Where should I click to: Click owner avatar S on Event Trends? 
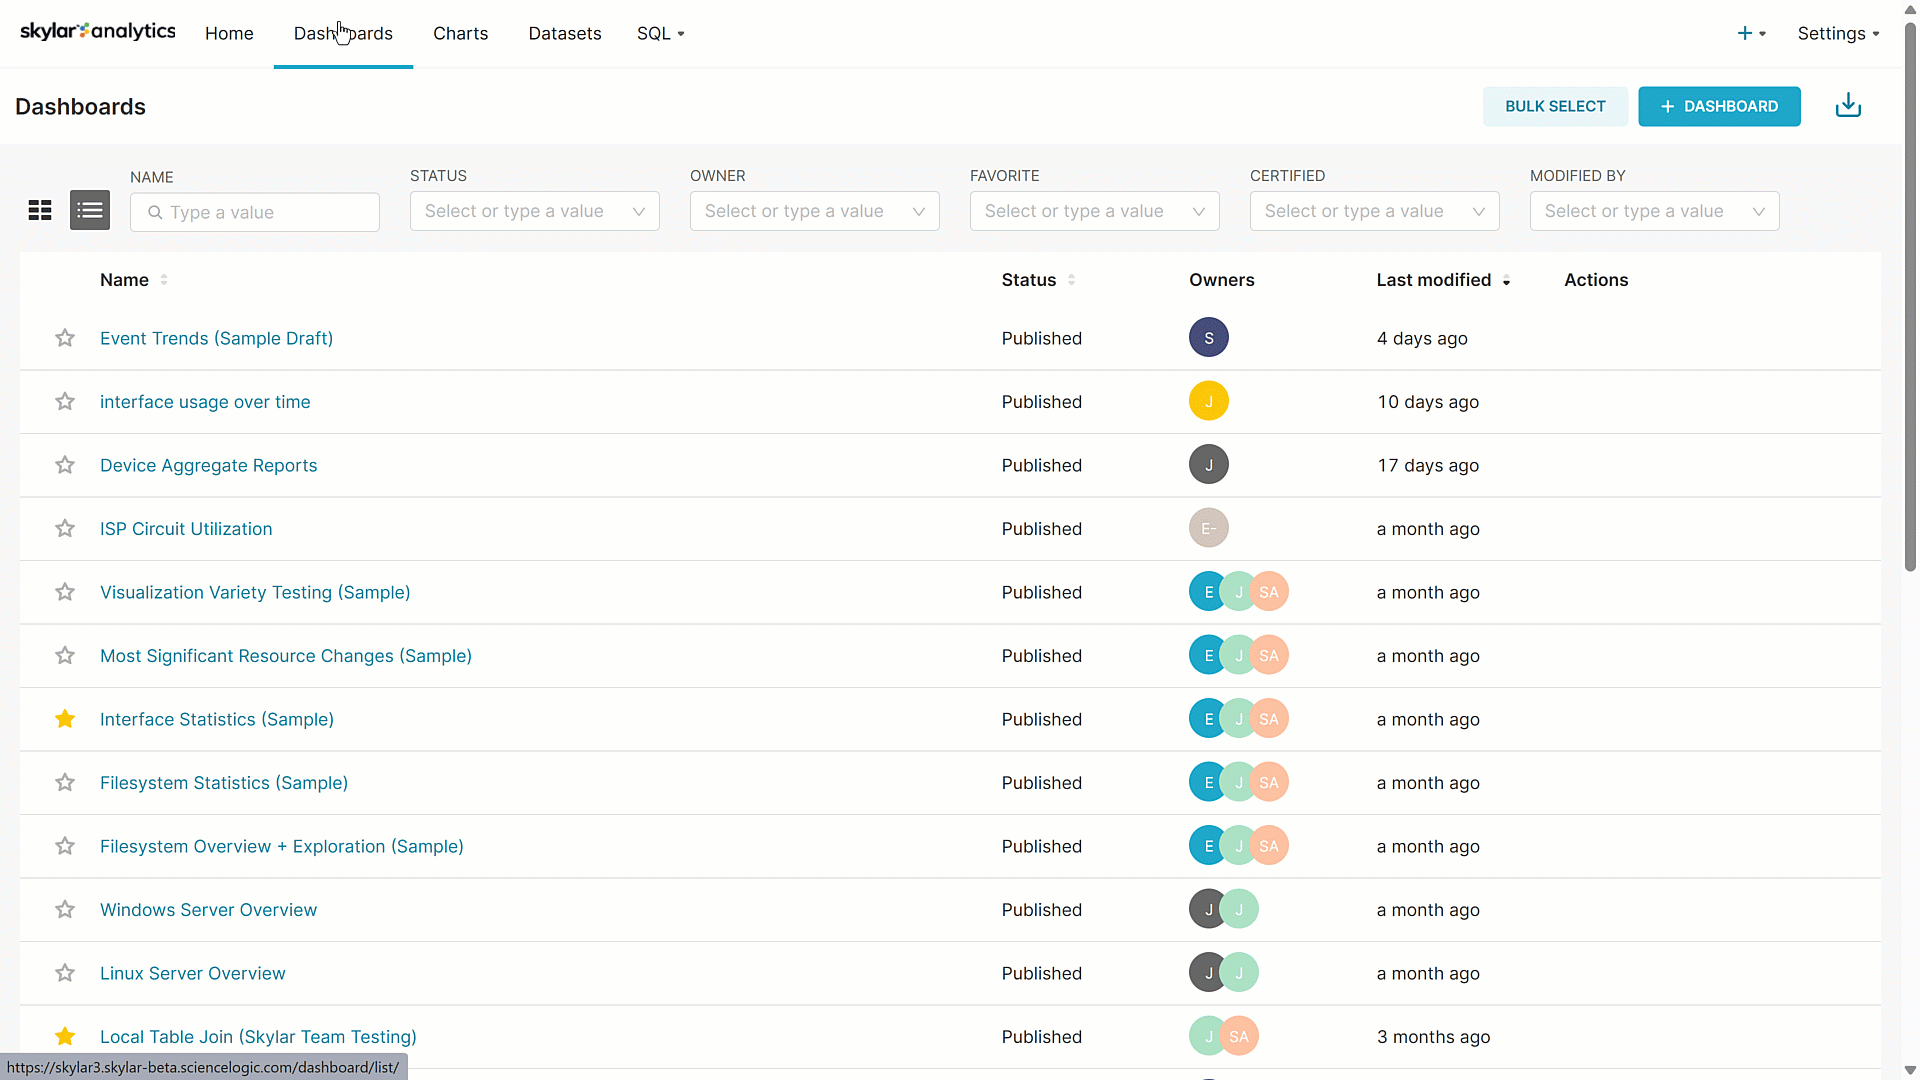point(1208,338)
